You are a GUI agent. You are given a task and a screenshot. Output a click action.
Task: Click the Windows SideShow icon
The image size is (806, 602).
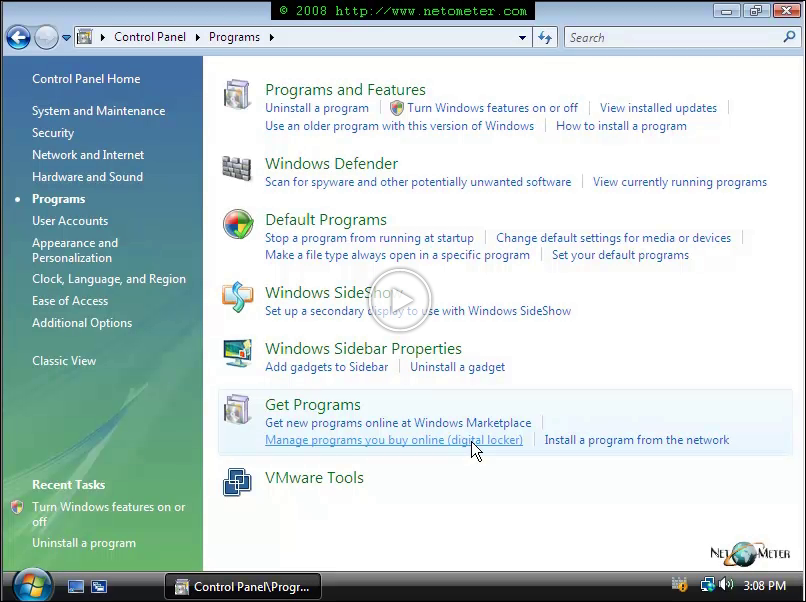[237, 297]
